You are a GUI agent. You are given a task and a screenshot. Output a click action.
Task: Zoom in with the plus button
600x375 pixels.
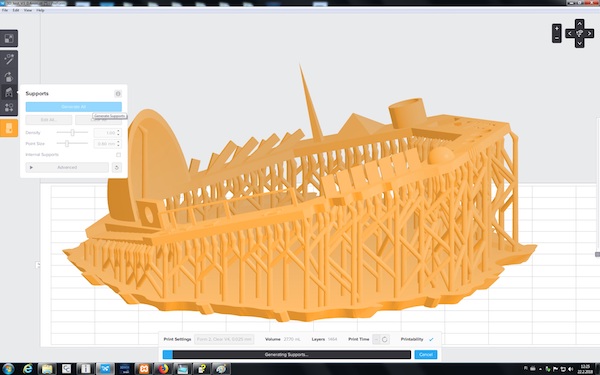click(x=557, y=29)
